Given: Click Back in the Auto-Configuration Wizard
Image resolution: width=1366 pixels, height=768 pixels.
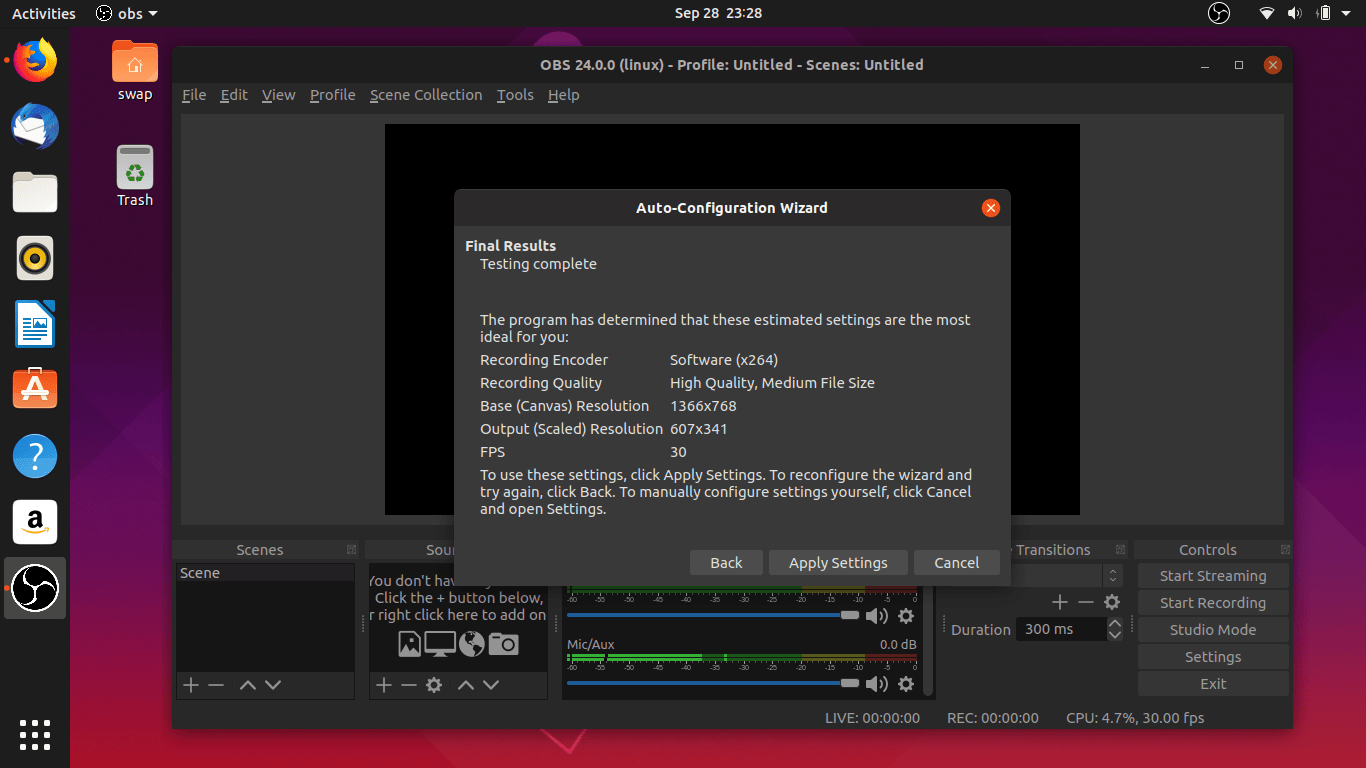Looking at the screenshot, I should coord(726,563).
